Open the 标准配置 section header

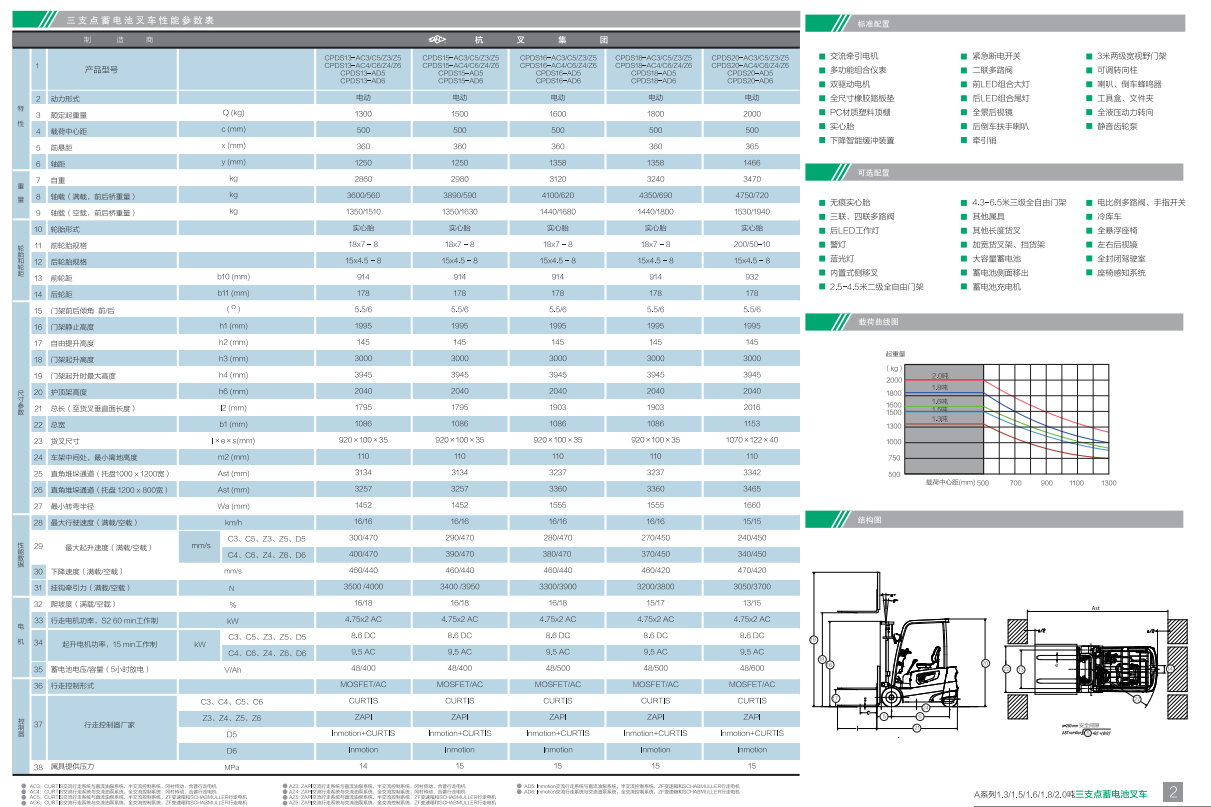pyautogui.click(x=873, y=22)
